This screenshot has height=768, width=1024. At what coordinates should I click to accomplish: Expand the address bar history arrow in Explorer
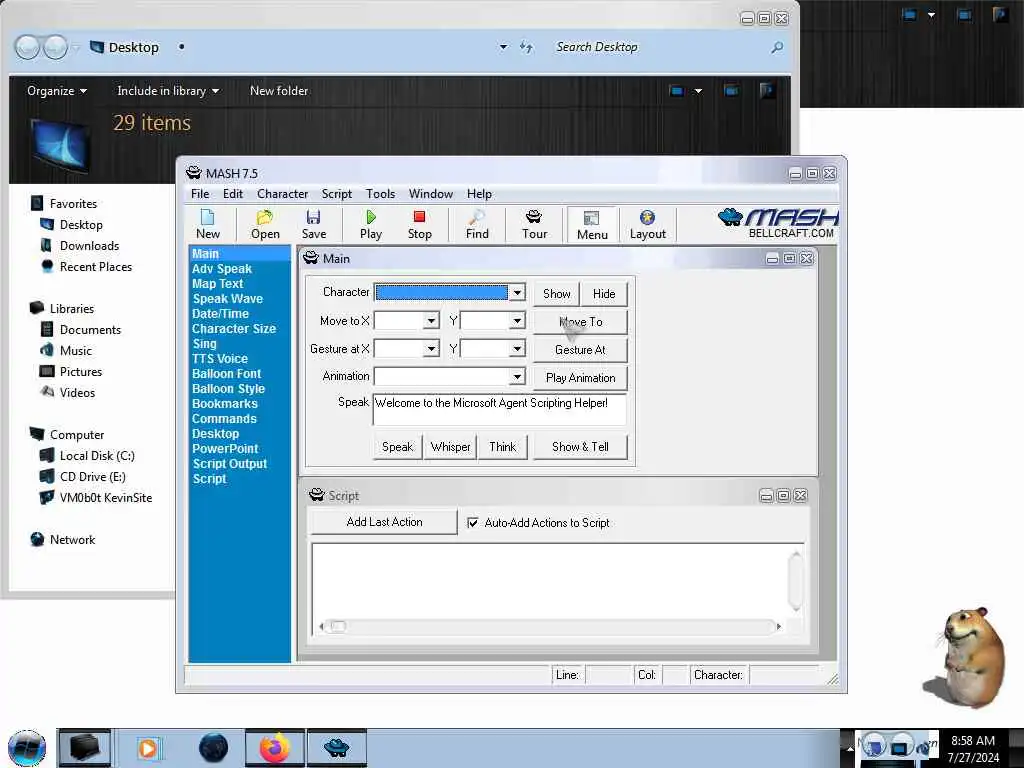tap(504, 47)
